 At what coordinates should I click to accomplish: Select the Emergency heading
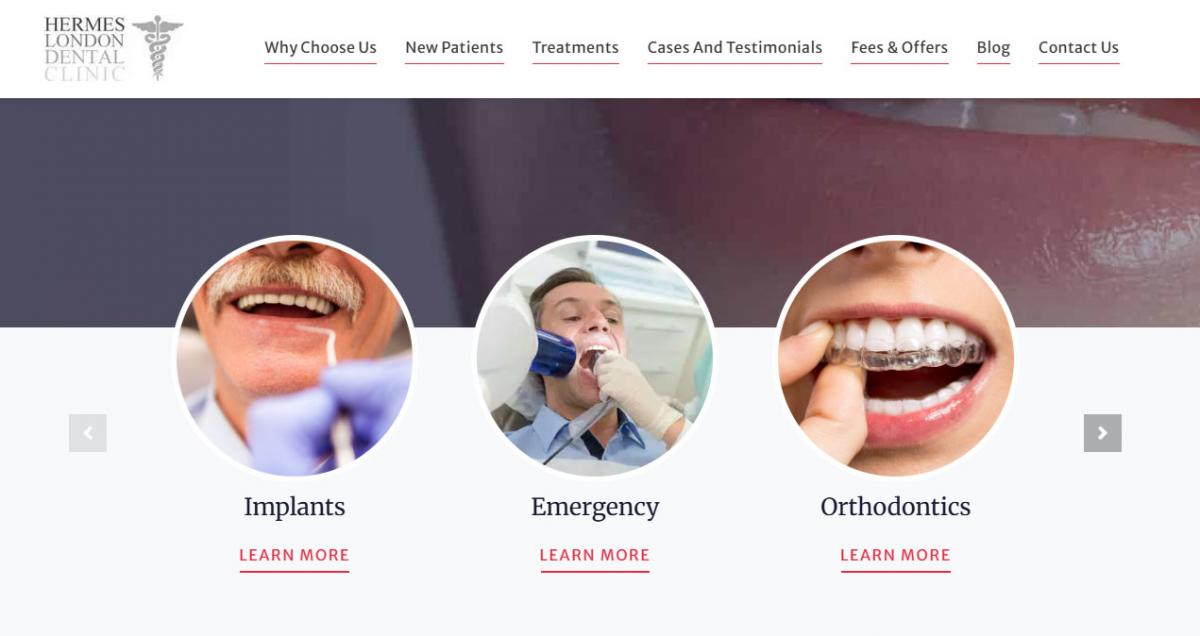click(x=595, y=507)
